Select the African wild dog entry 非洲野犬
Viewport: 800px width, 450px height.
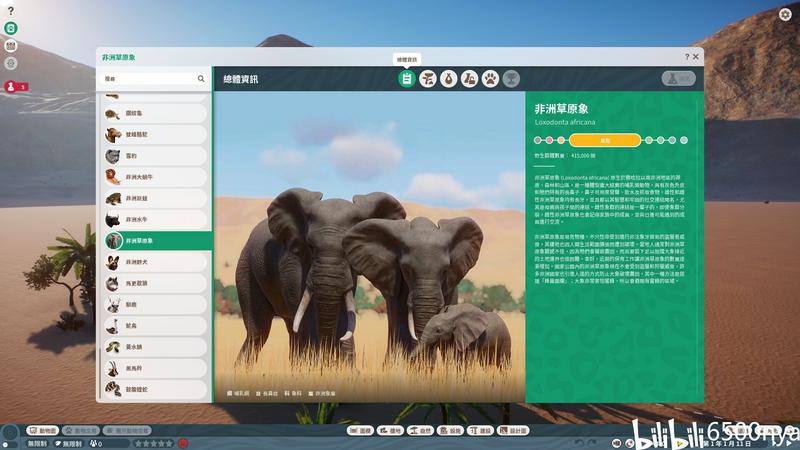click(x=155, y=262)
